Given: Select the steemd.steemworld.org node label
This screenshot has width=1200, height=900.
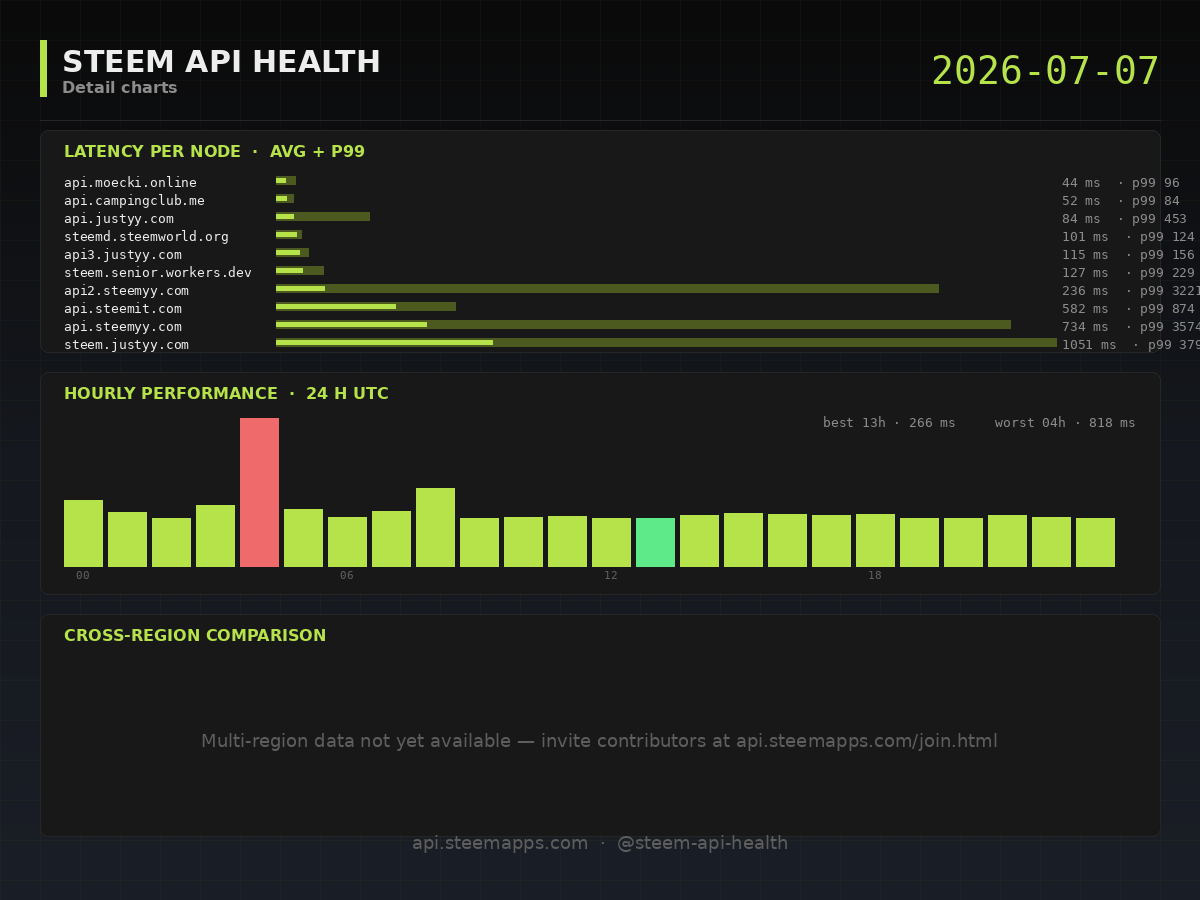Looking at the screenshot, I should pyautogui.click(x=146, y=237).
